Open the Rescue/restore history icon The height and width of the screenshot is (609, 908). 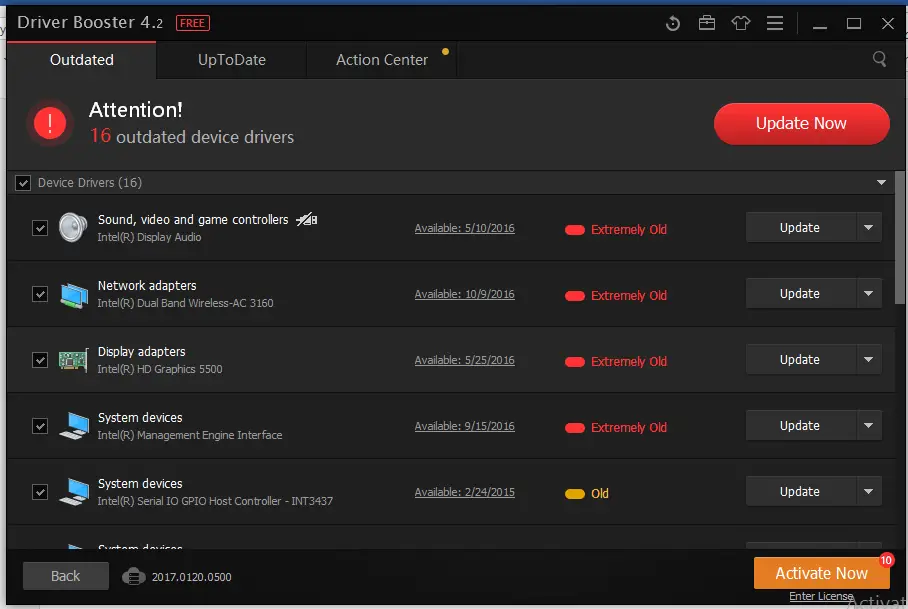click(672, 23)
